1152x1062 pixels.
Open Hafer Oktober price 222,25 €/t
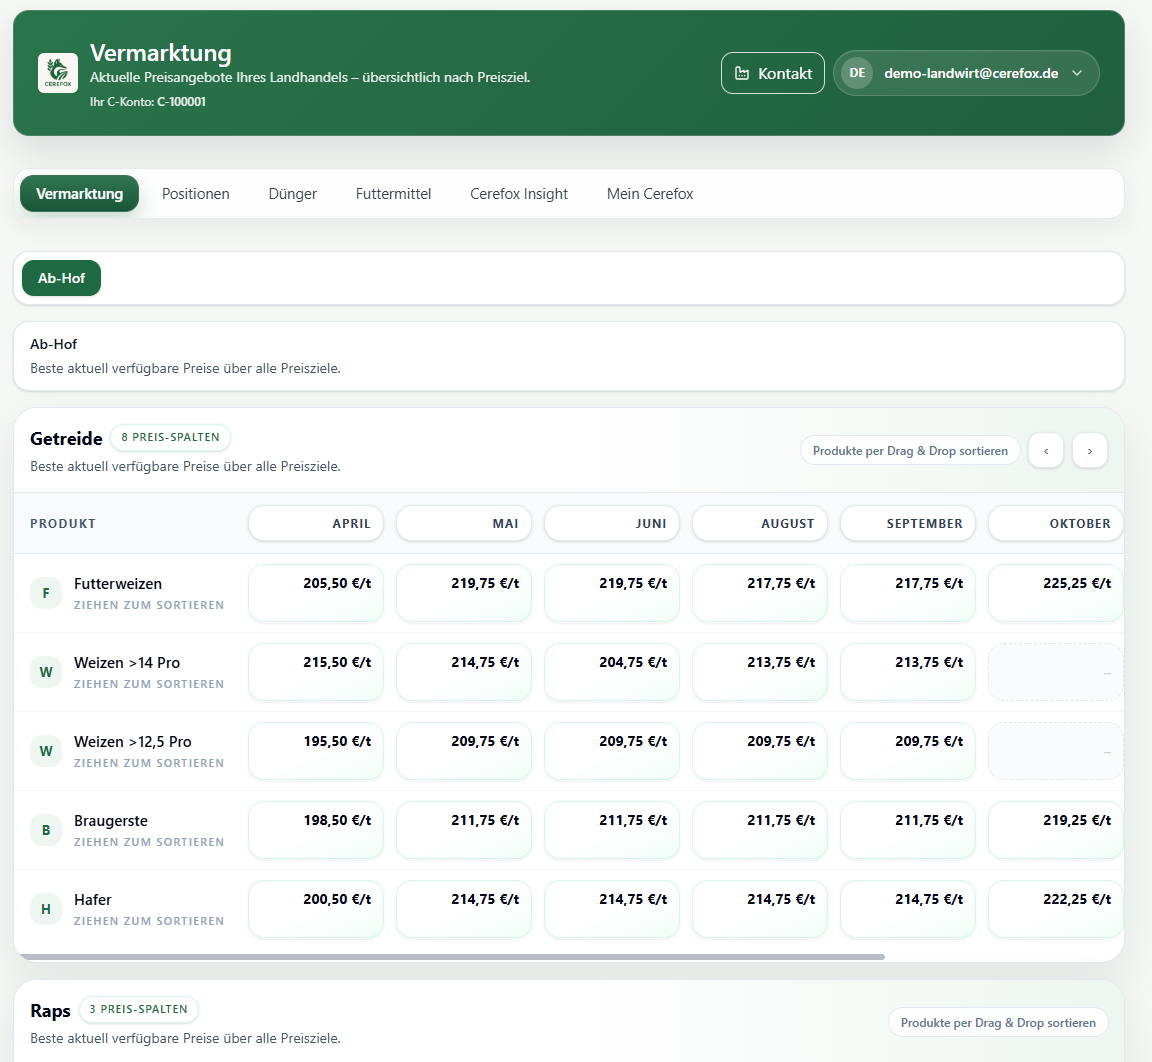1056,909
